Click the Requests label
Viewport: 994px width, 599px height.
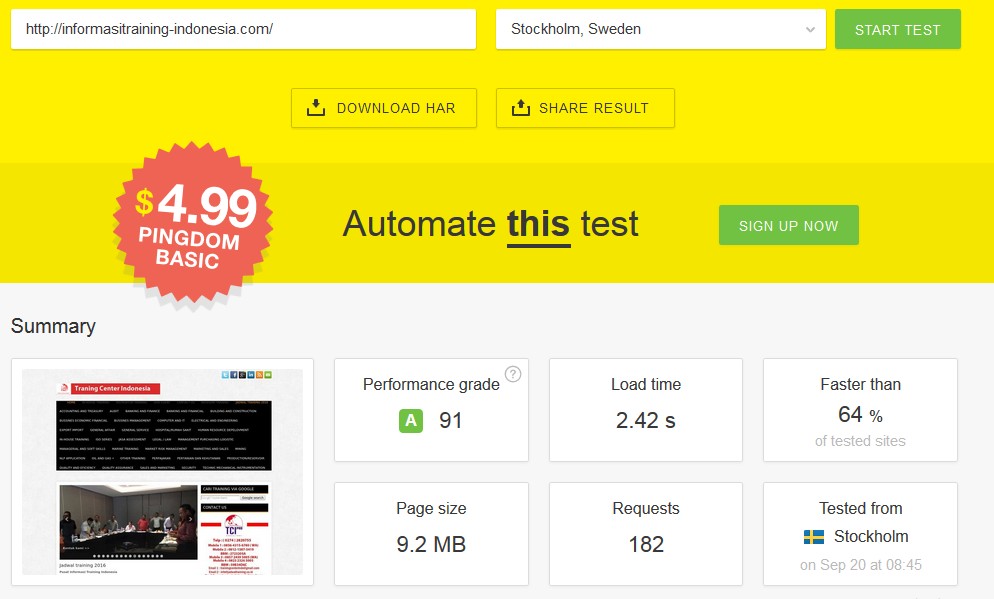coord(646,508)
